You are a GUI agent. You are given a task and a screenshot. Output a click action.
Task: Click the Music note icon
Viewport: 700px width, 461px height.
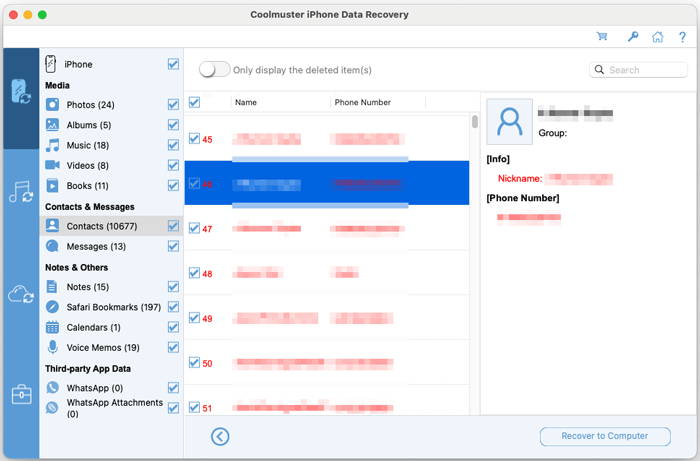click(52, 145)
